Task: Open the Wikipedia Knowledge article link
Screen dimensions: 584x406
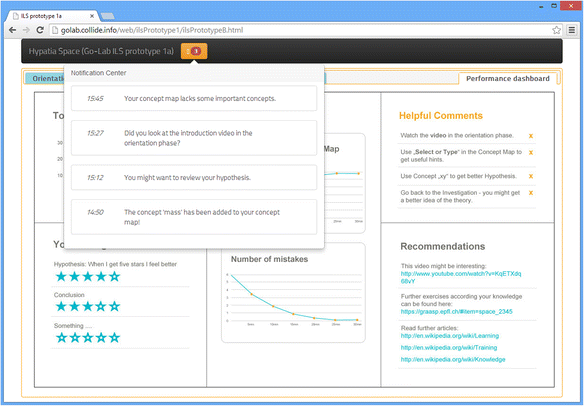Action: coord(453,359)
